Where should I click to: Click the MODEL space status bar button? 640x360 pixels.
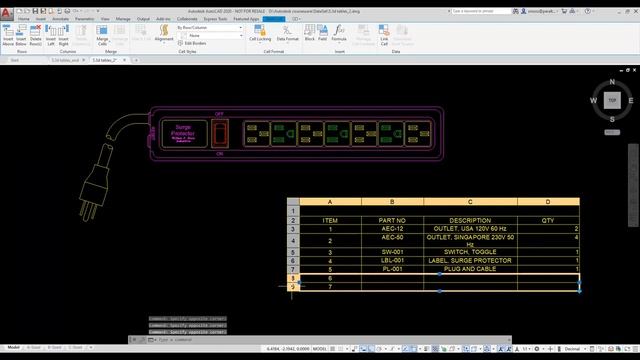[320, 349]
